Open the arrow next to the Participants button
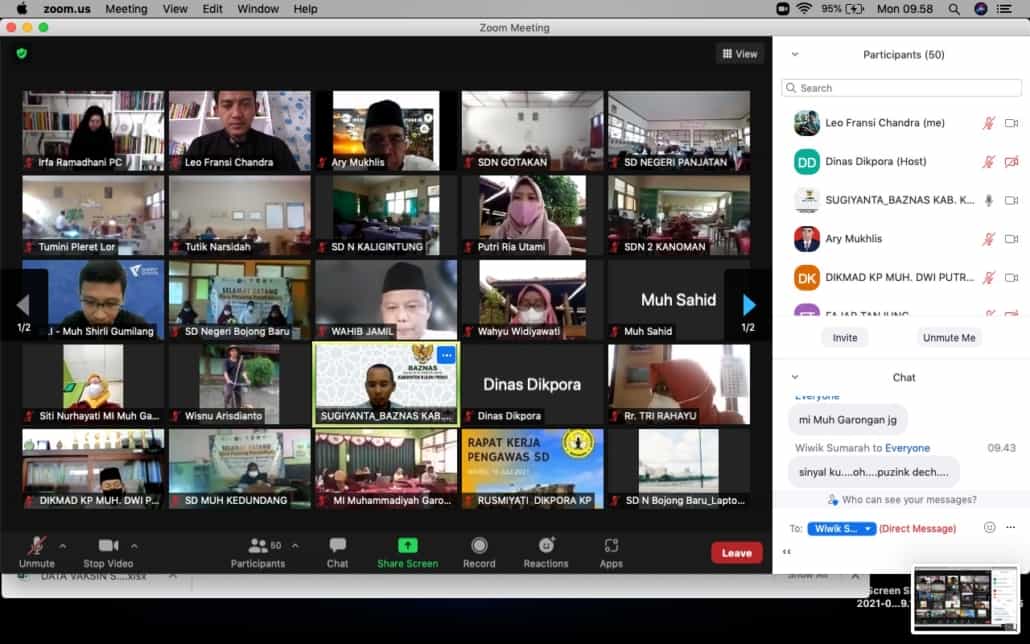Image resolution: width=1030 pixels, height=644 pixels. pos(295,545)
